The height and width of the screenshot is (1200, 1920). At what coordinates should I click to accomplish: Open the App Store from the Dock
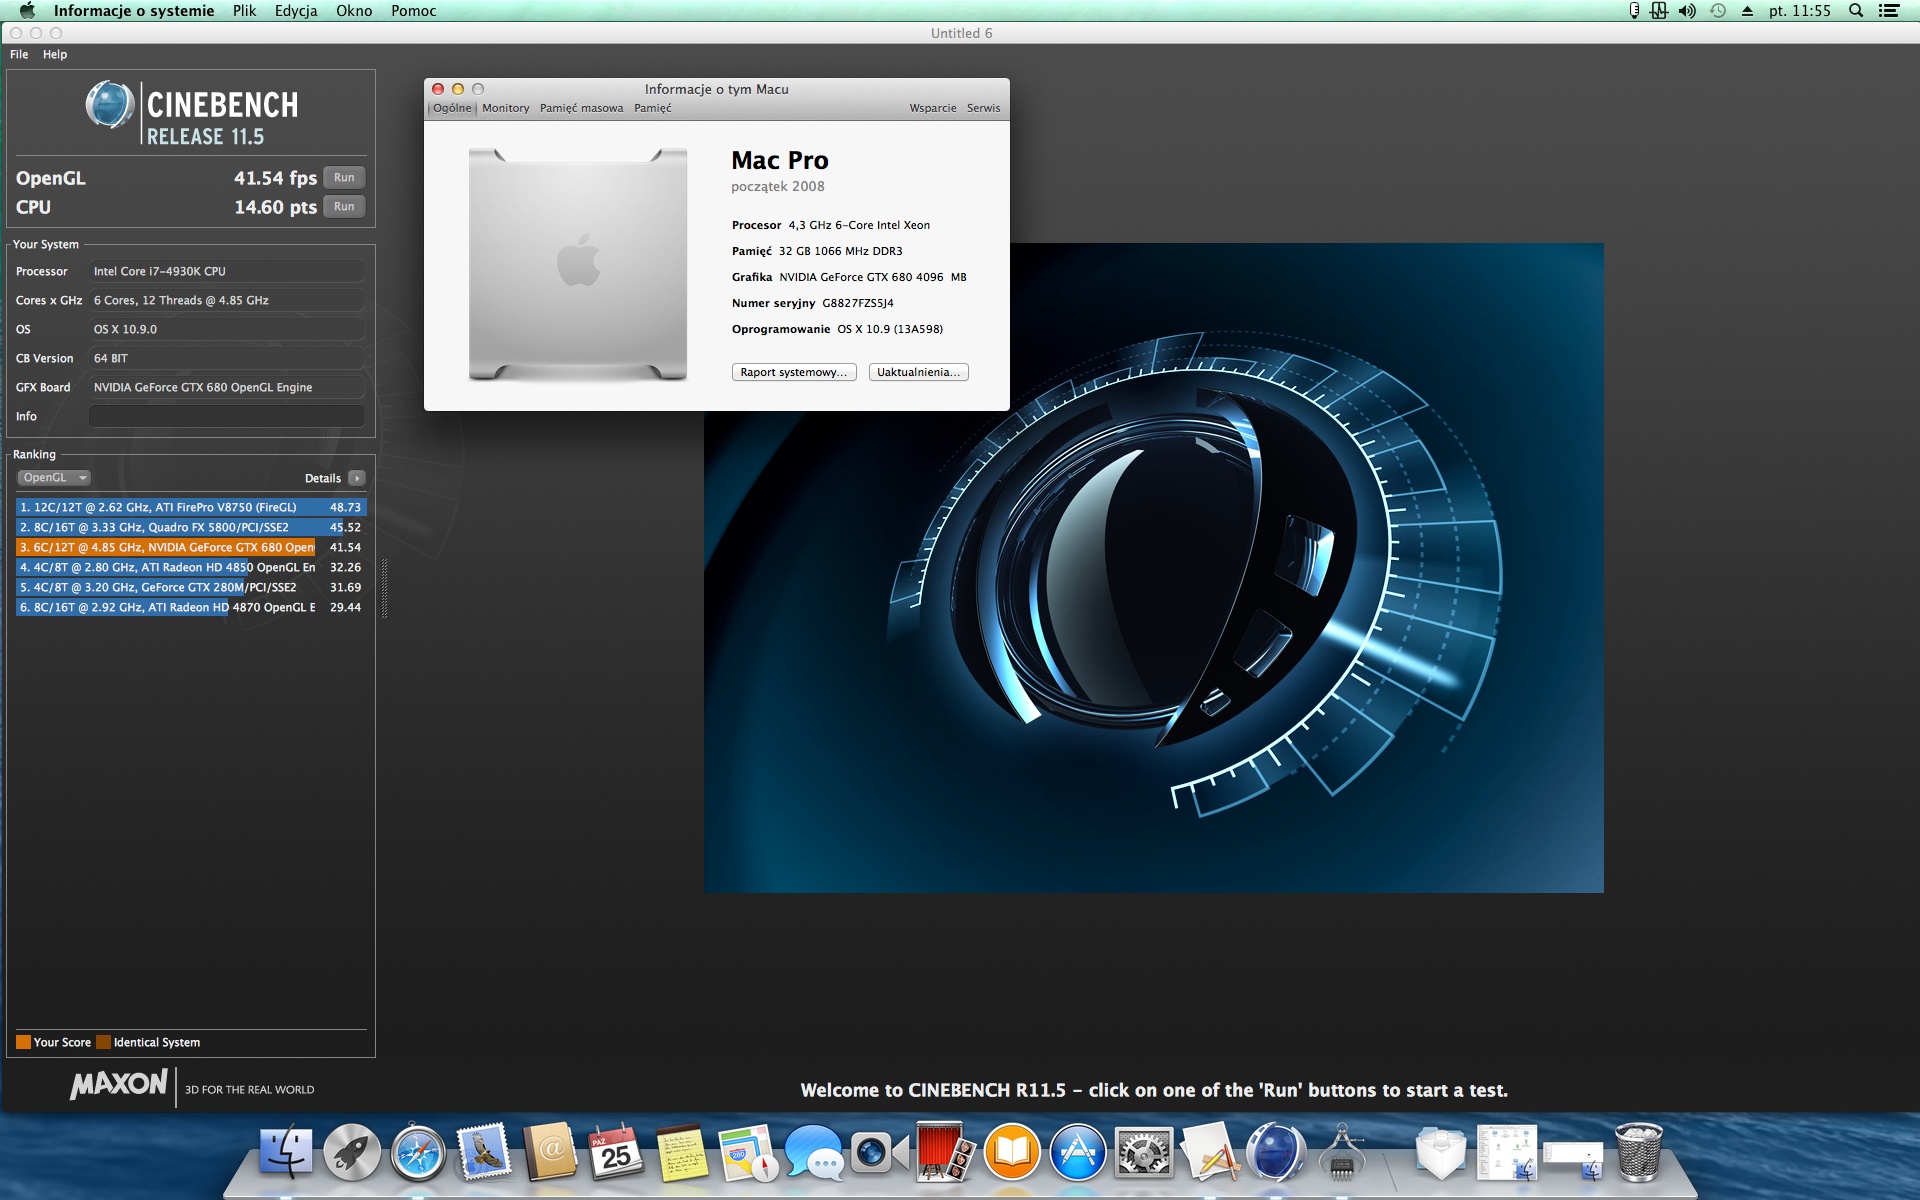[1078, 1152]
